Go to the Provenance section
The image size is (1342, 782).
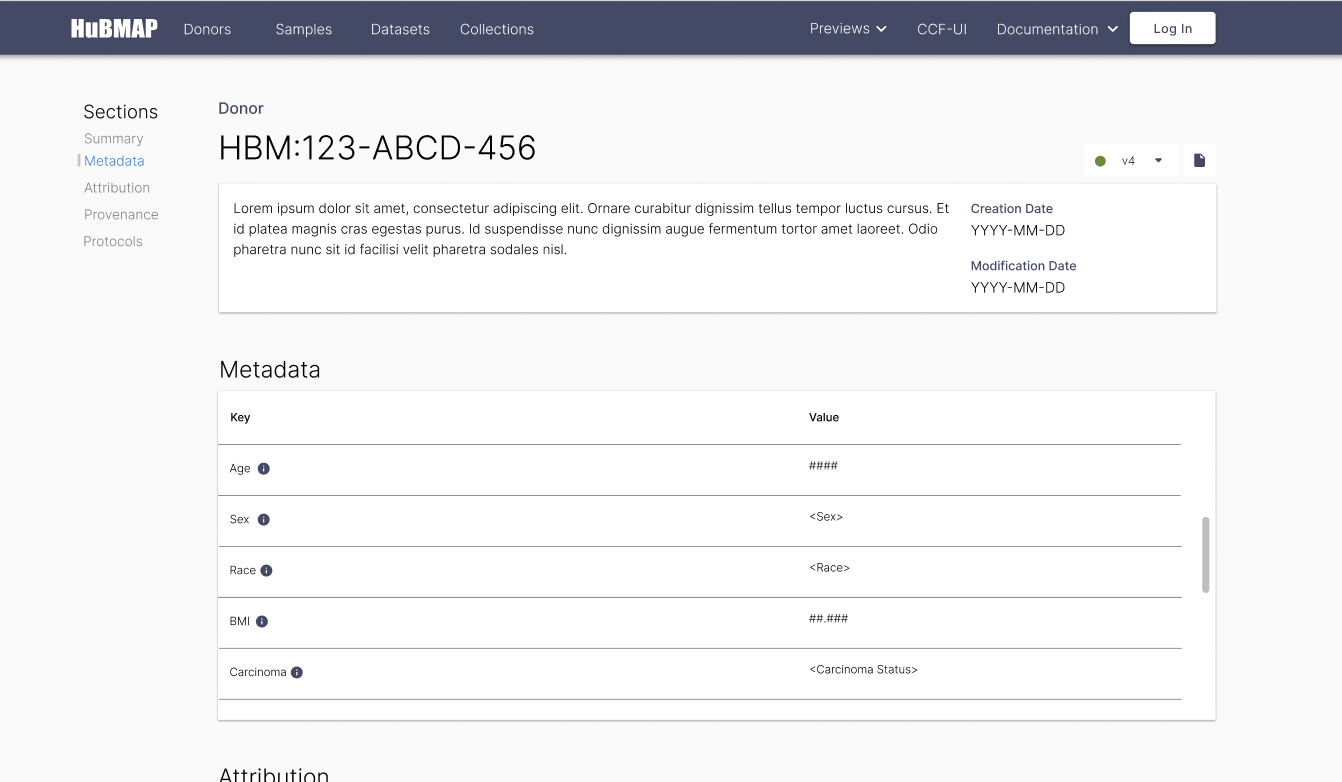(121, 215)
